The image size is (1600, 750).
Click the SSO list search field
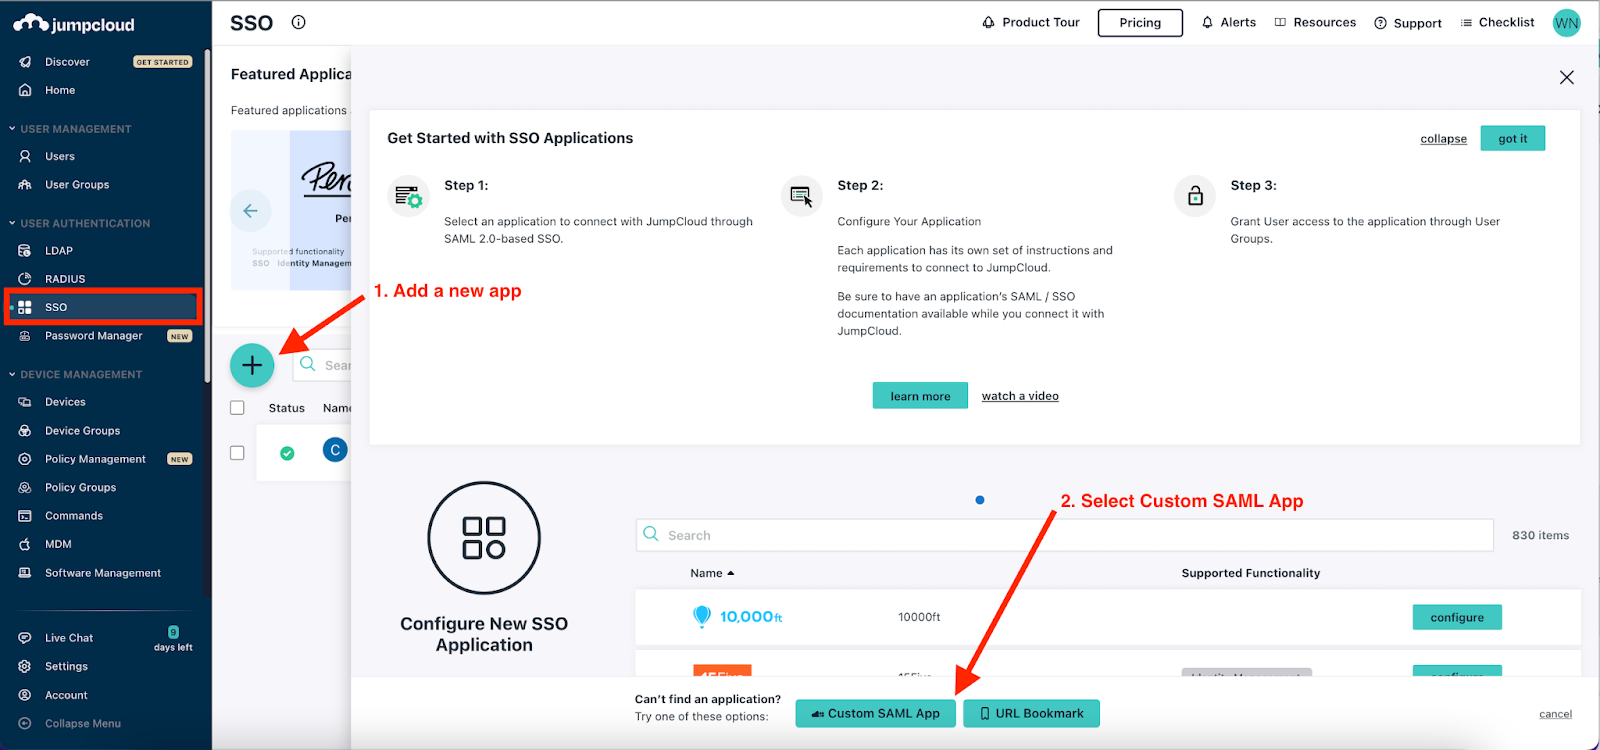pyautogui.click(x=322, y=365)
